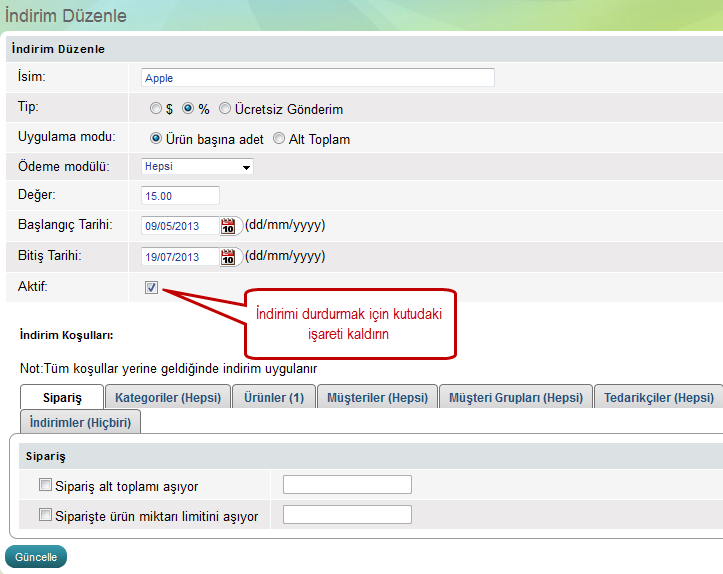This screenshot has height=574, width=723.
Task: Select the $ discount type radio button
Action: click(156, 109)
